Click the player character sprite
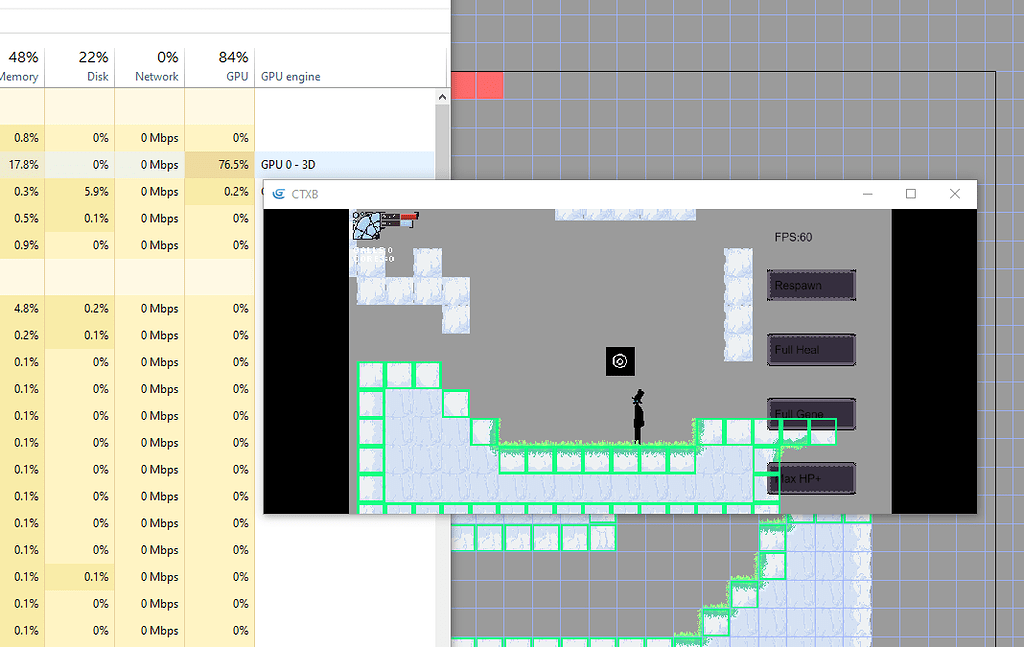The image size is (1024, 647). click(637, 415)
